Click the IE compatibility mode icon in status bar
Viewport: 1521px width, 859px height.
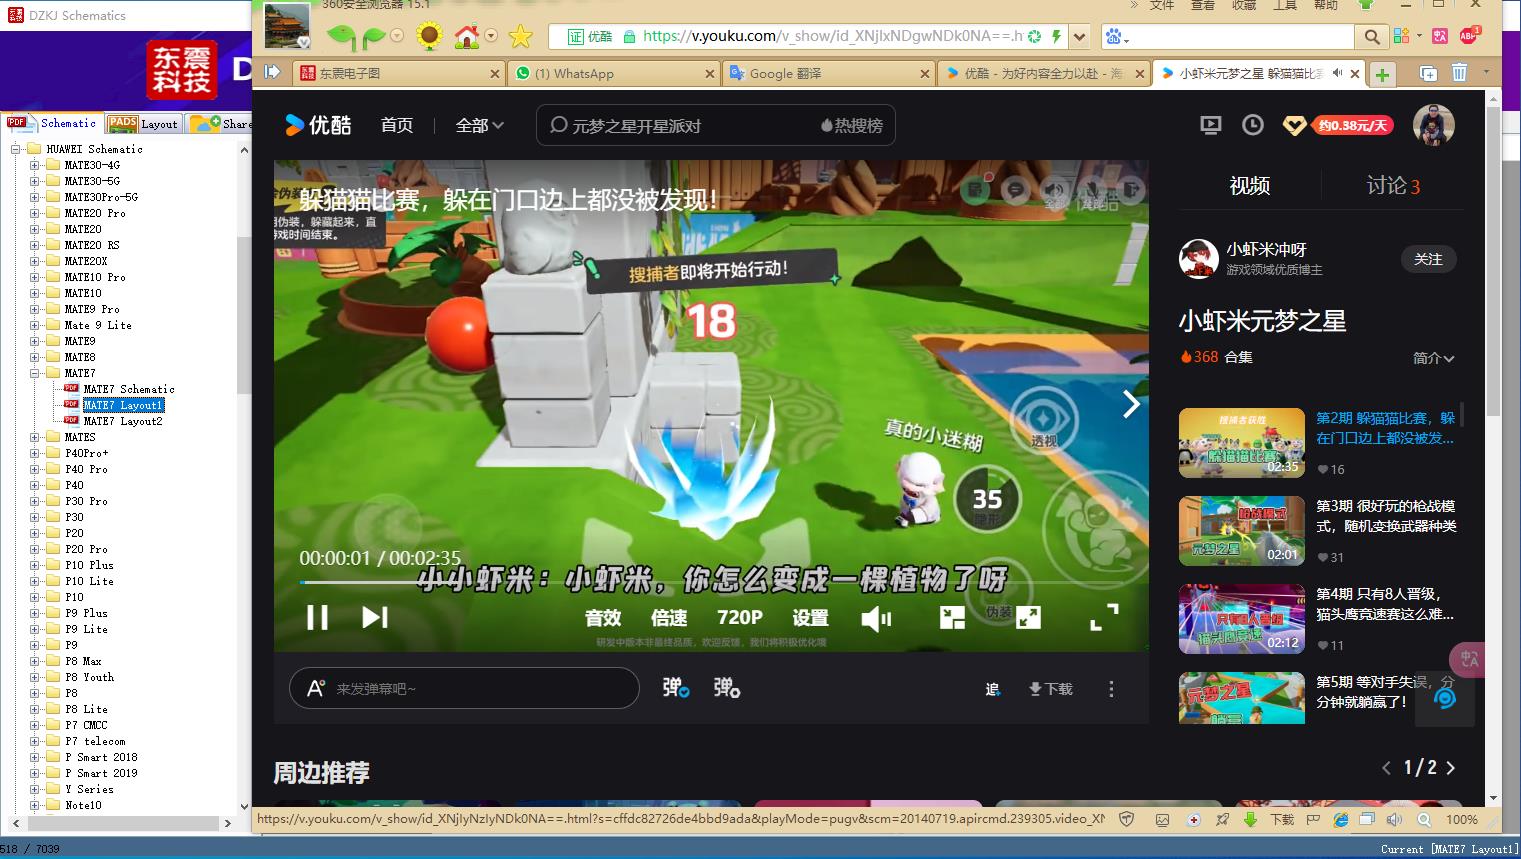[x=1341, y=819]
